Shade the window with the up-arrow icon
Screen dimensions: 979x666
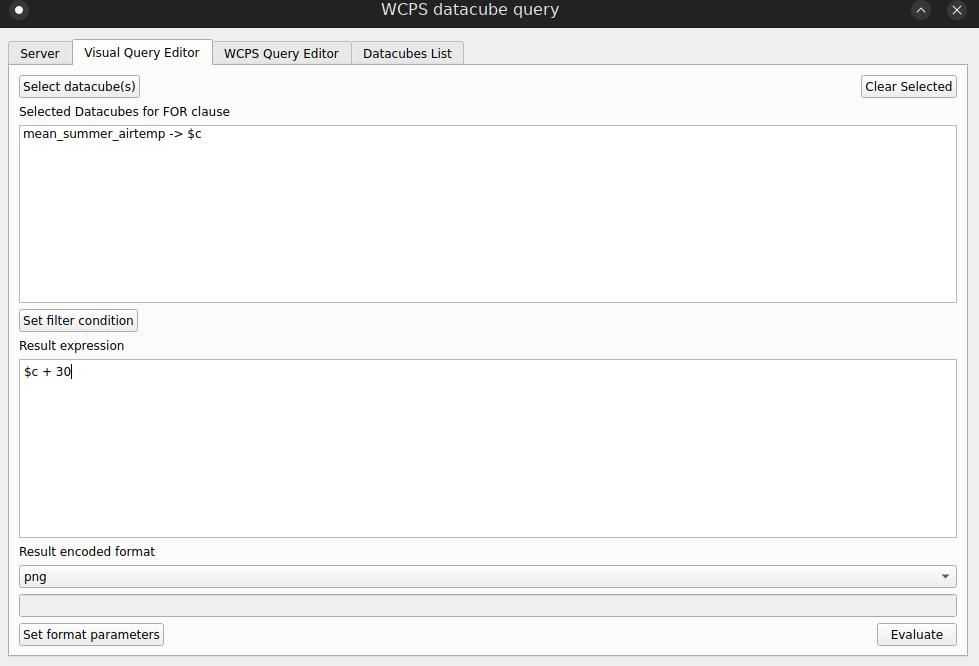tap(921, 10)
